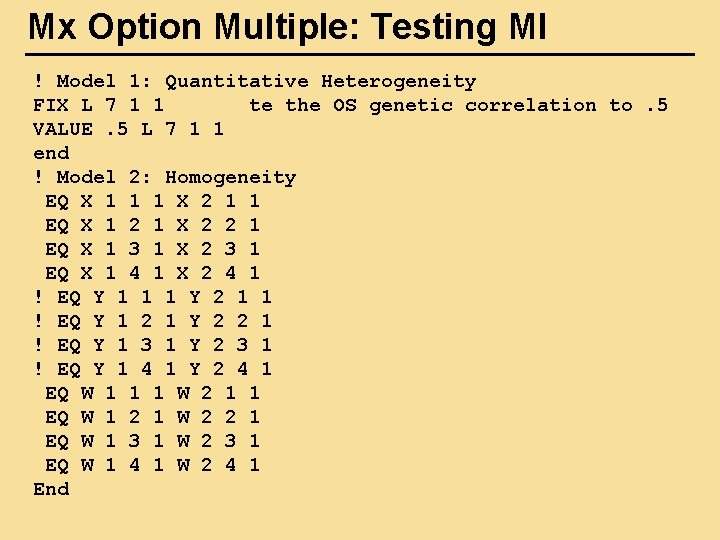Viewport: 720px width, 540px height.
Task: Click the 'EQ W 1 2 1 W 2 2 1' line
Action: [x=153, y=417]
